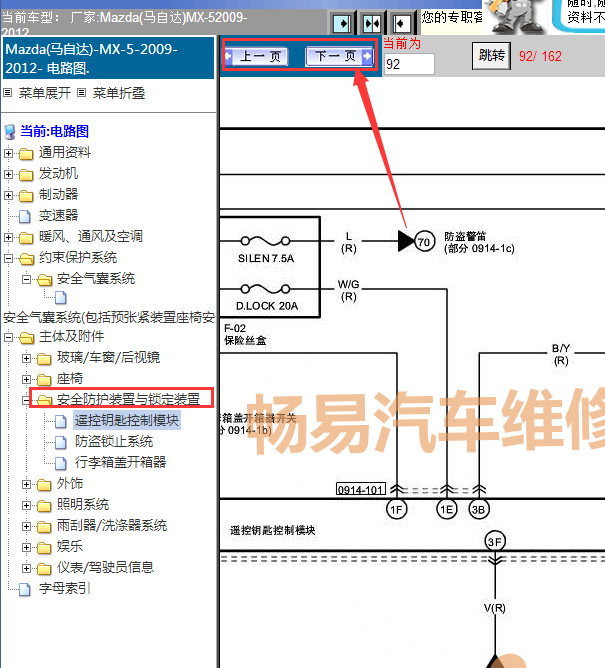Expand the 暖风、通风及空调 tree node
The width and height of the screenshot is (605, 668).
click(x=8, y=238)
